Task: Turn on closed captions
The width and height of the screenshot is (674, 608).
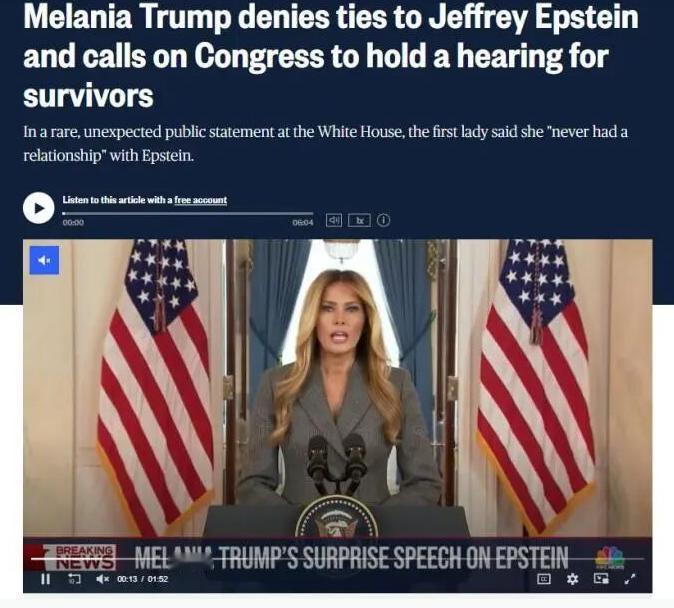Action: click(544, 579)
